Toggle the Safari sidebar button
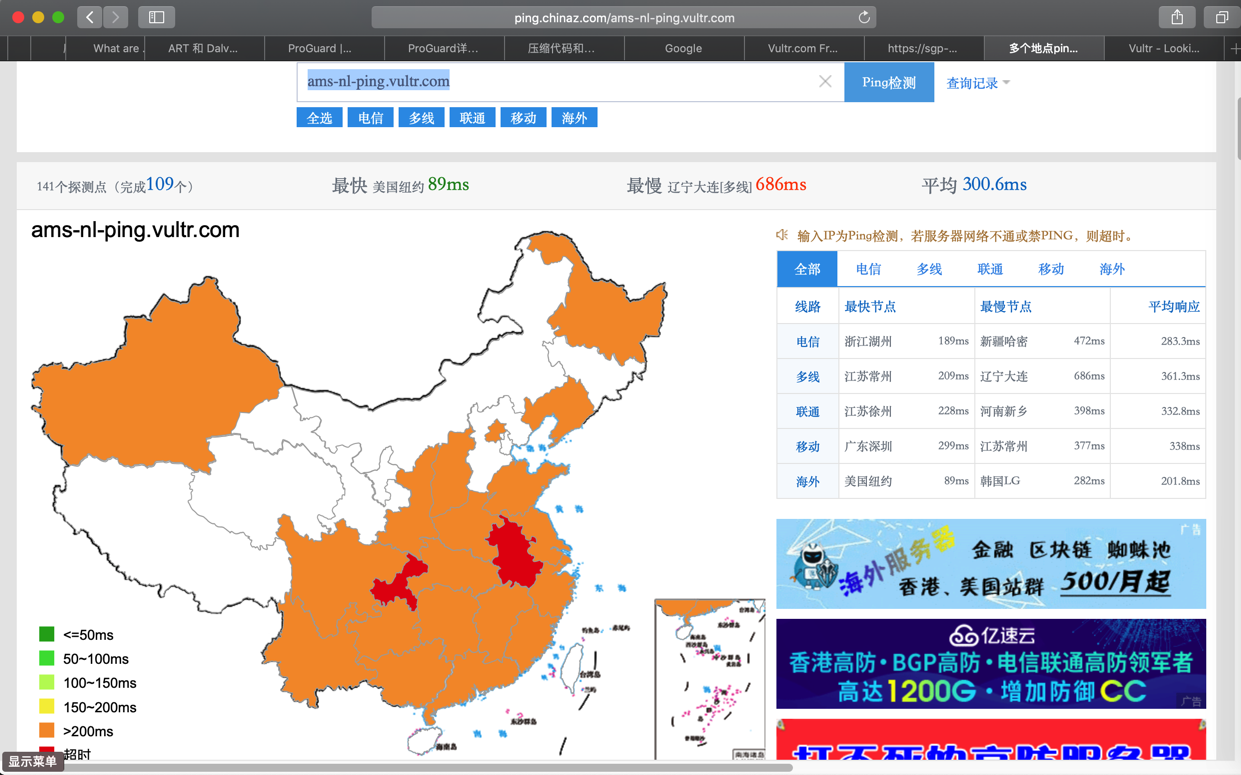Viewport: 1241px width, 775px height. 157,17
